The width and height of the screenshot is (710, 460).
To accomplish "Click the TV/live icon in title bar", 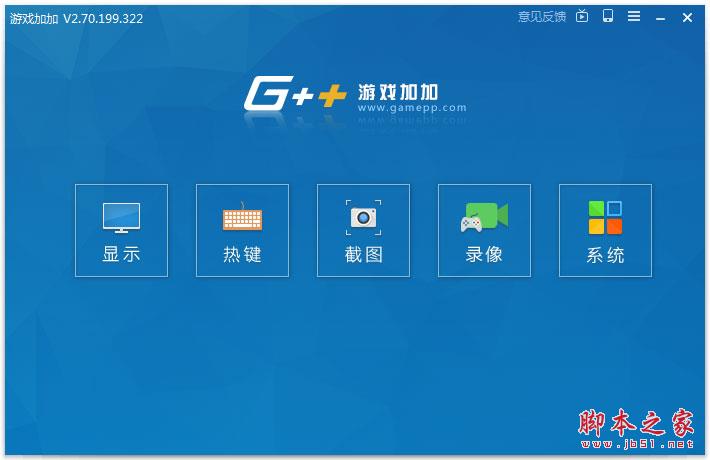I will click(x=582, y=16).
